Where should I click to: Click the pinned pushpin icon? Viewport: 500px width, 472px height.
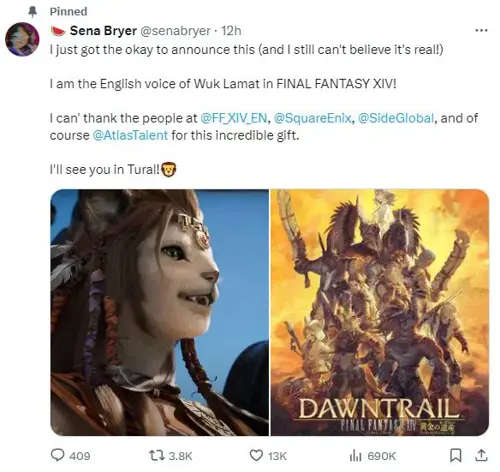point(32,12)
